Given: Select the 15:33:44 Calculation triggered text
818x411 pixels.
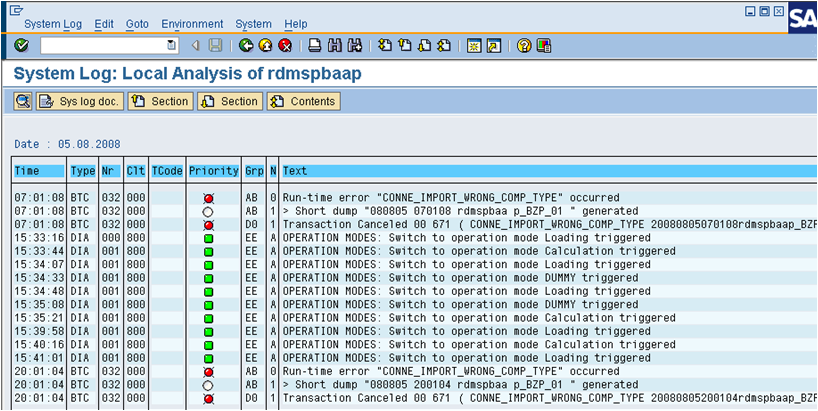Looking at the screenshot, I should [479, 251].
